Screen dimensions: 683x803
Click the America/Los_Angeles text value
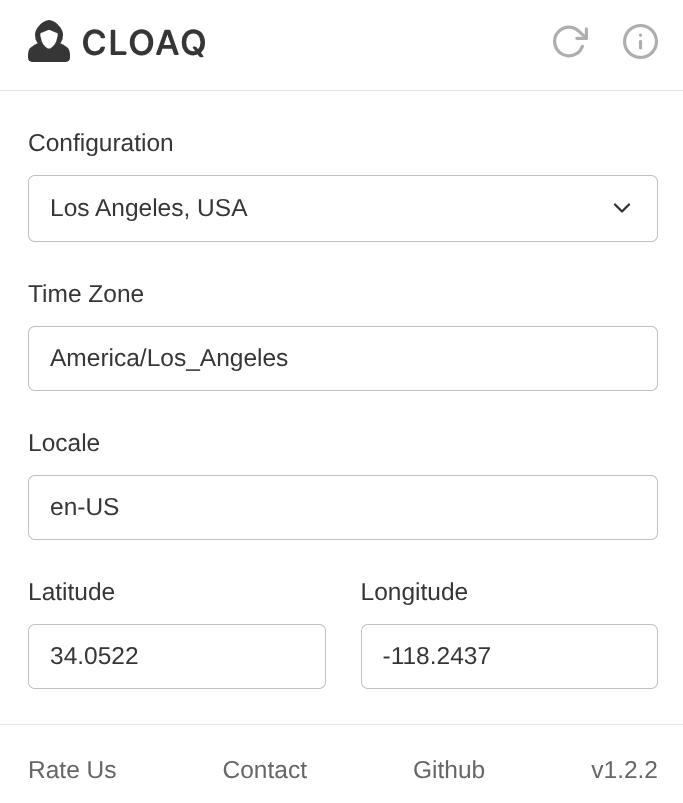click(x=169, y=358)
